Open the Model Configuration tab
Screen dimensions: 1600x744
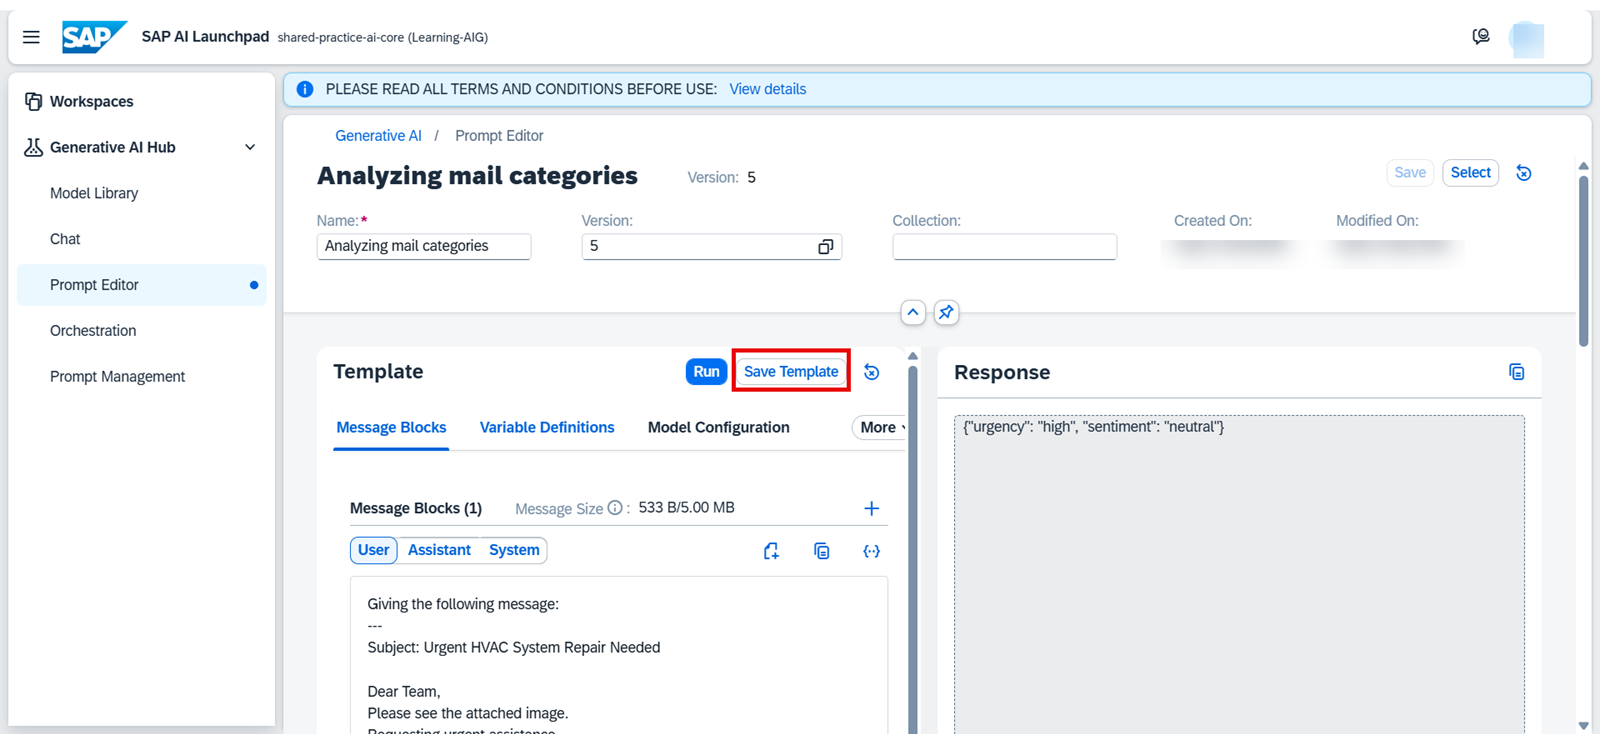(718, 427)
